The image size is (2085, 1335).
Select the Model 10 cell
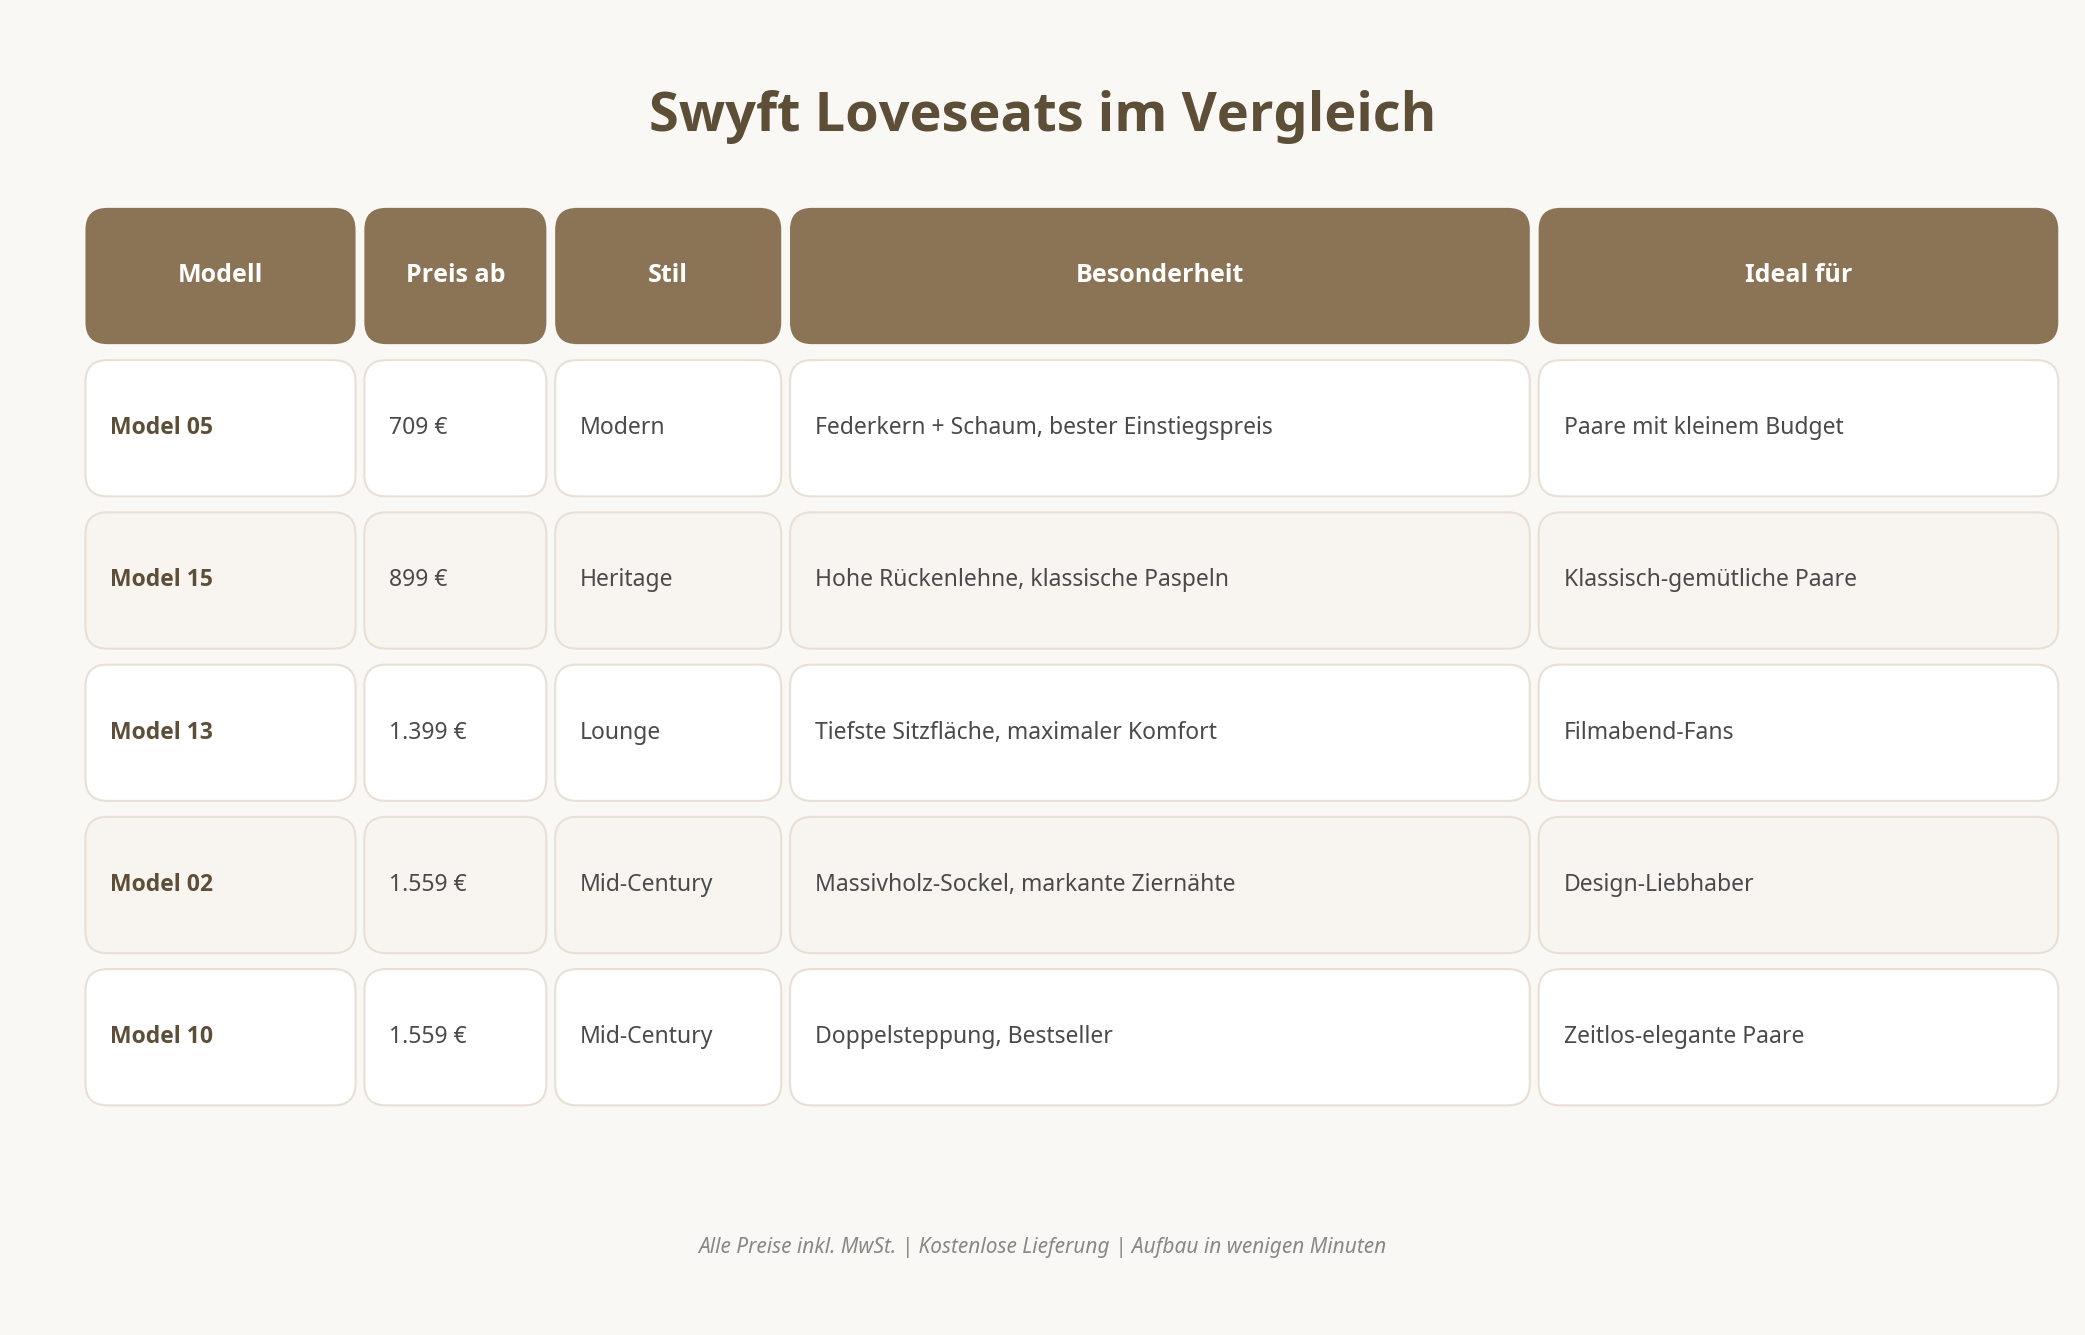220,1036
